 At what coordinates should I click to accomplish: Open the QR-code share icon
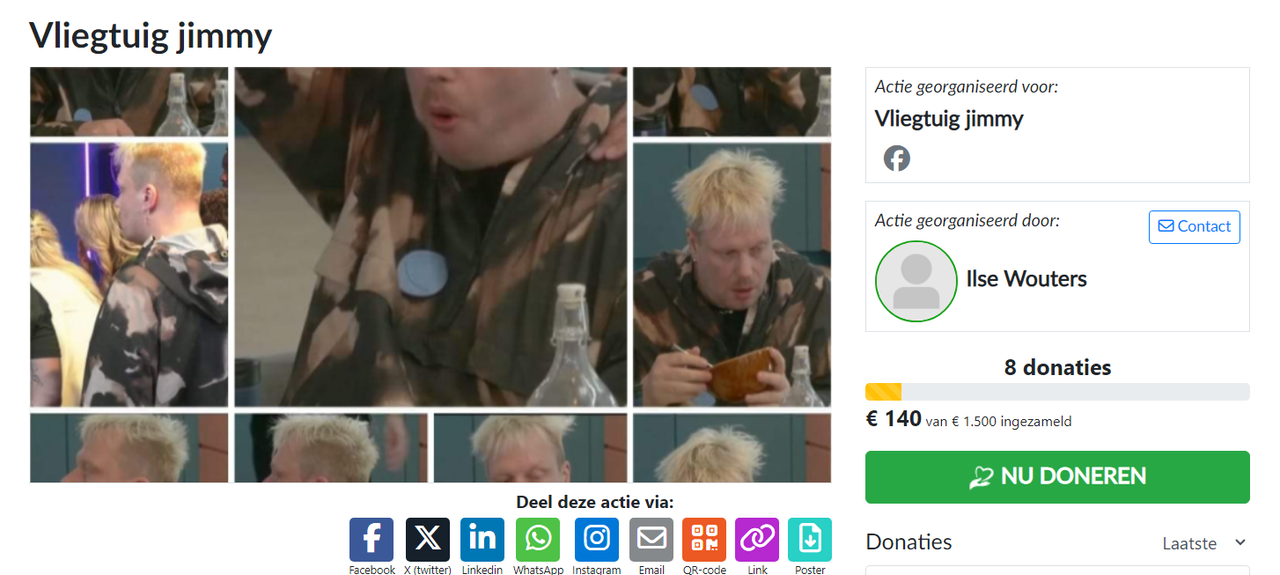click(x=704, y=539)
